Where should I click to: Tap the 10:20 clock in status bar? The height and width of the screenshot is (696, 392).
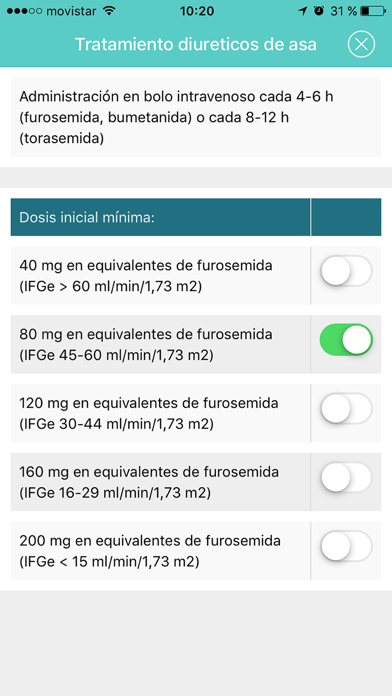(x=196, y=11)
